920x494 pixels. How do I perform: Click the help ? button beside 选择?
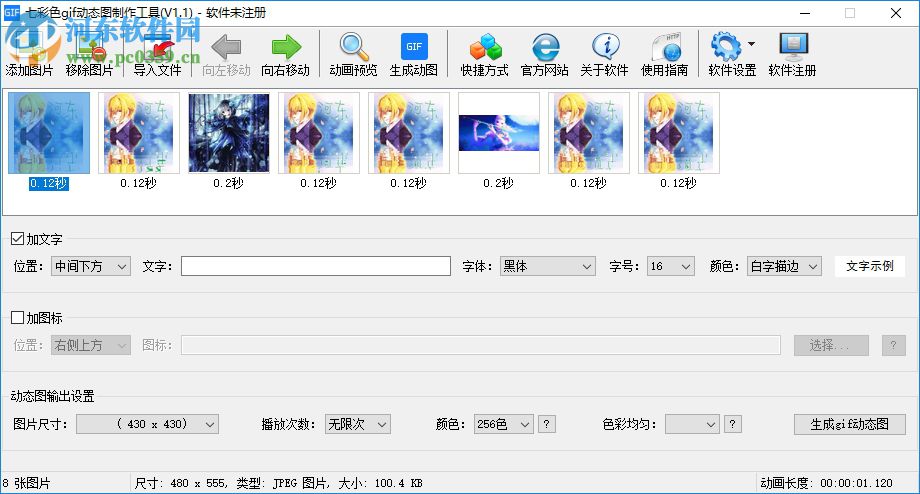pos(894,345)
